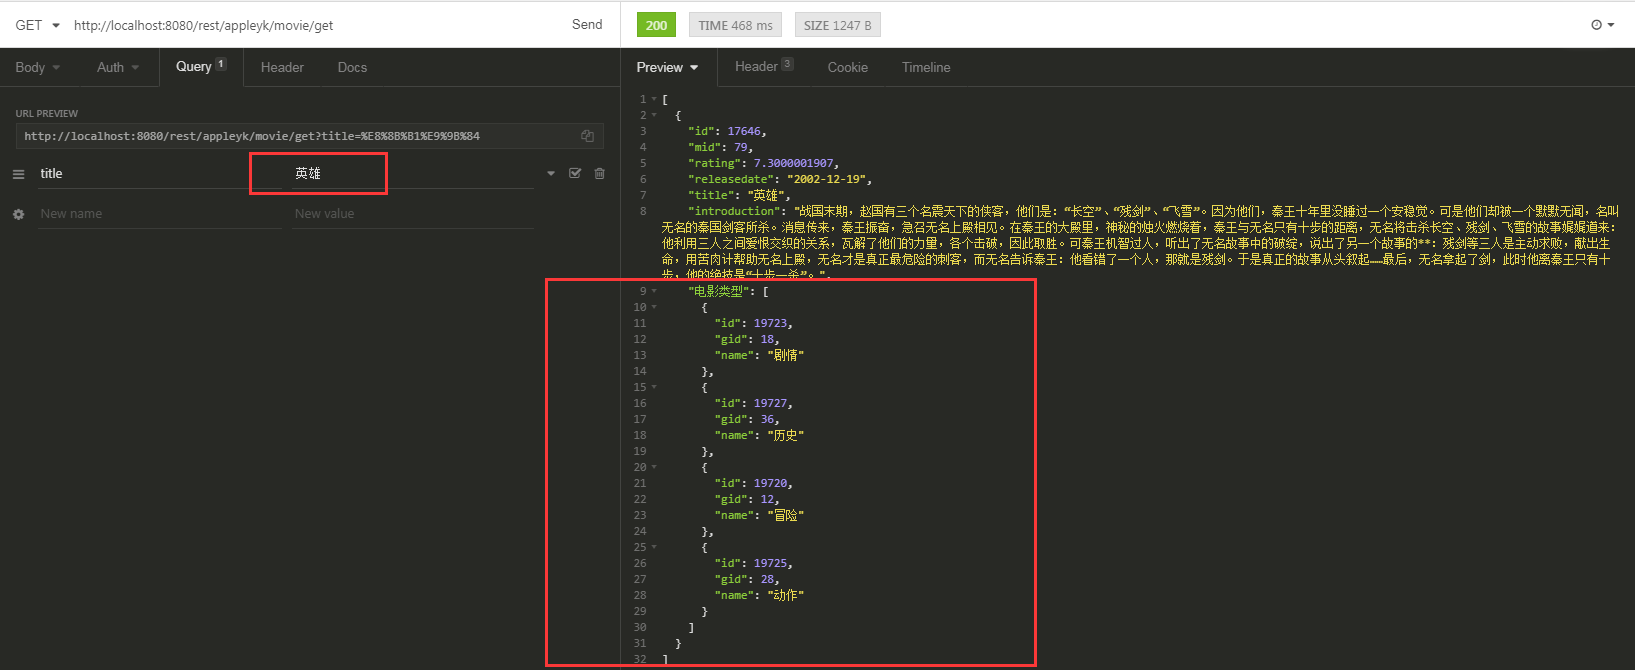Click the "id": 19727 line
The width and height of the screenshot is (1635, 670).
[754, 403]
